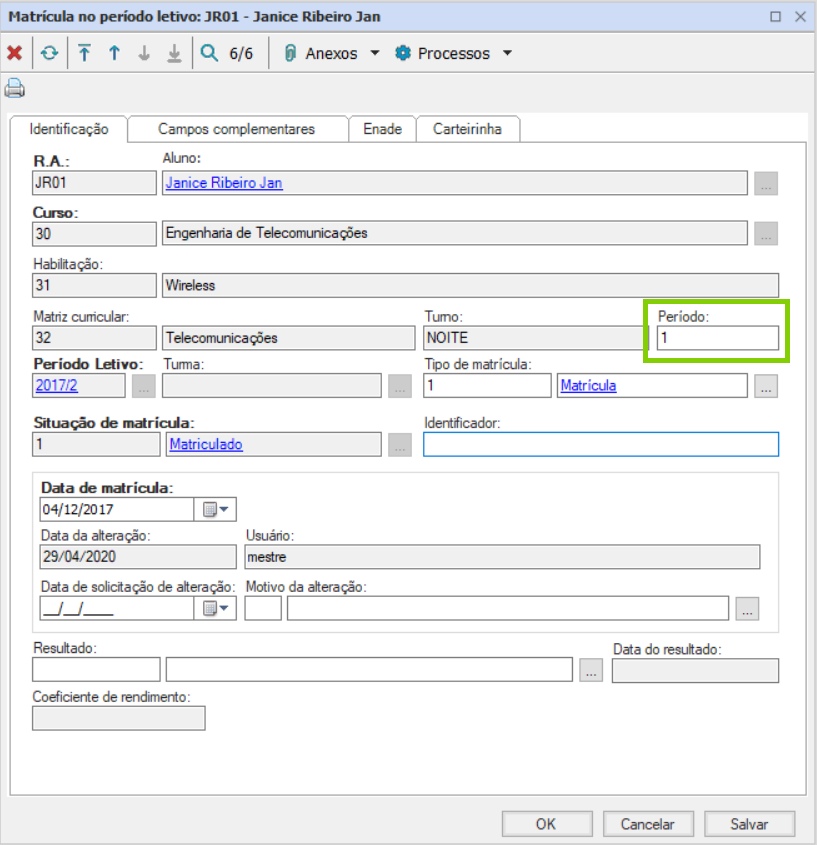
Task: Open the Matrícula tipo link
Action: point(588,385)
